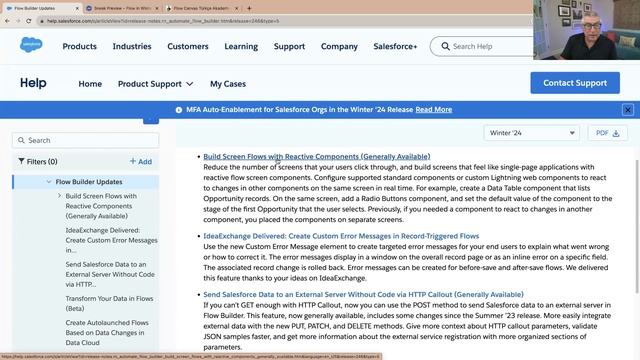Click the Help heading link
Viewport: 640px width, 360px height.
tap(33, 83)
